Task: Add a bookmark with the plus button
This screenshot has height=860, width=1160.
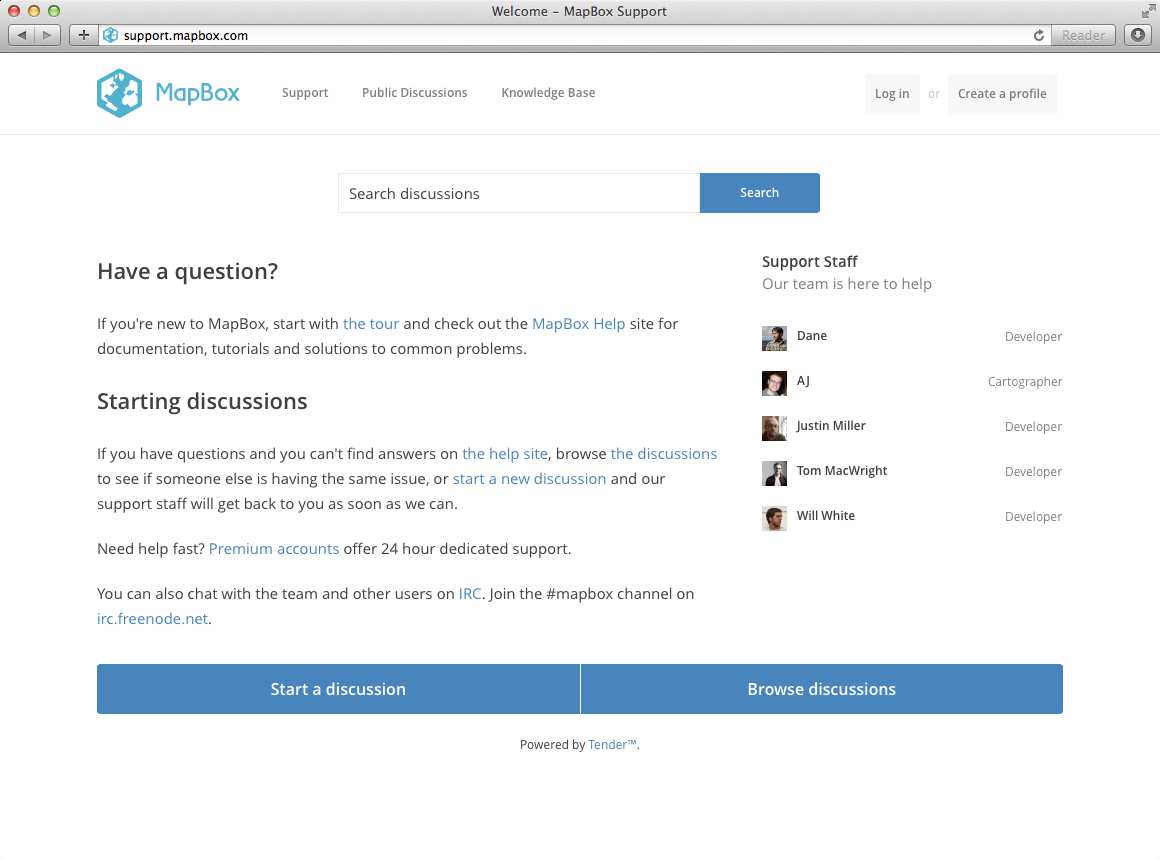Action: [x=84, y=35]
